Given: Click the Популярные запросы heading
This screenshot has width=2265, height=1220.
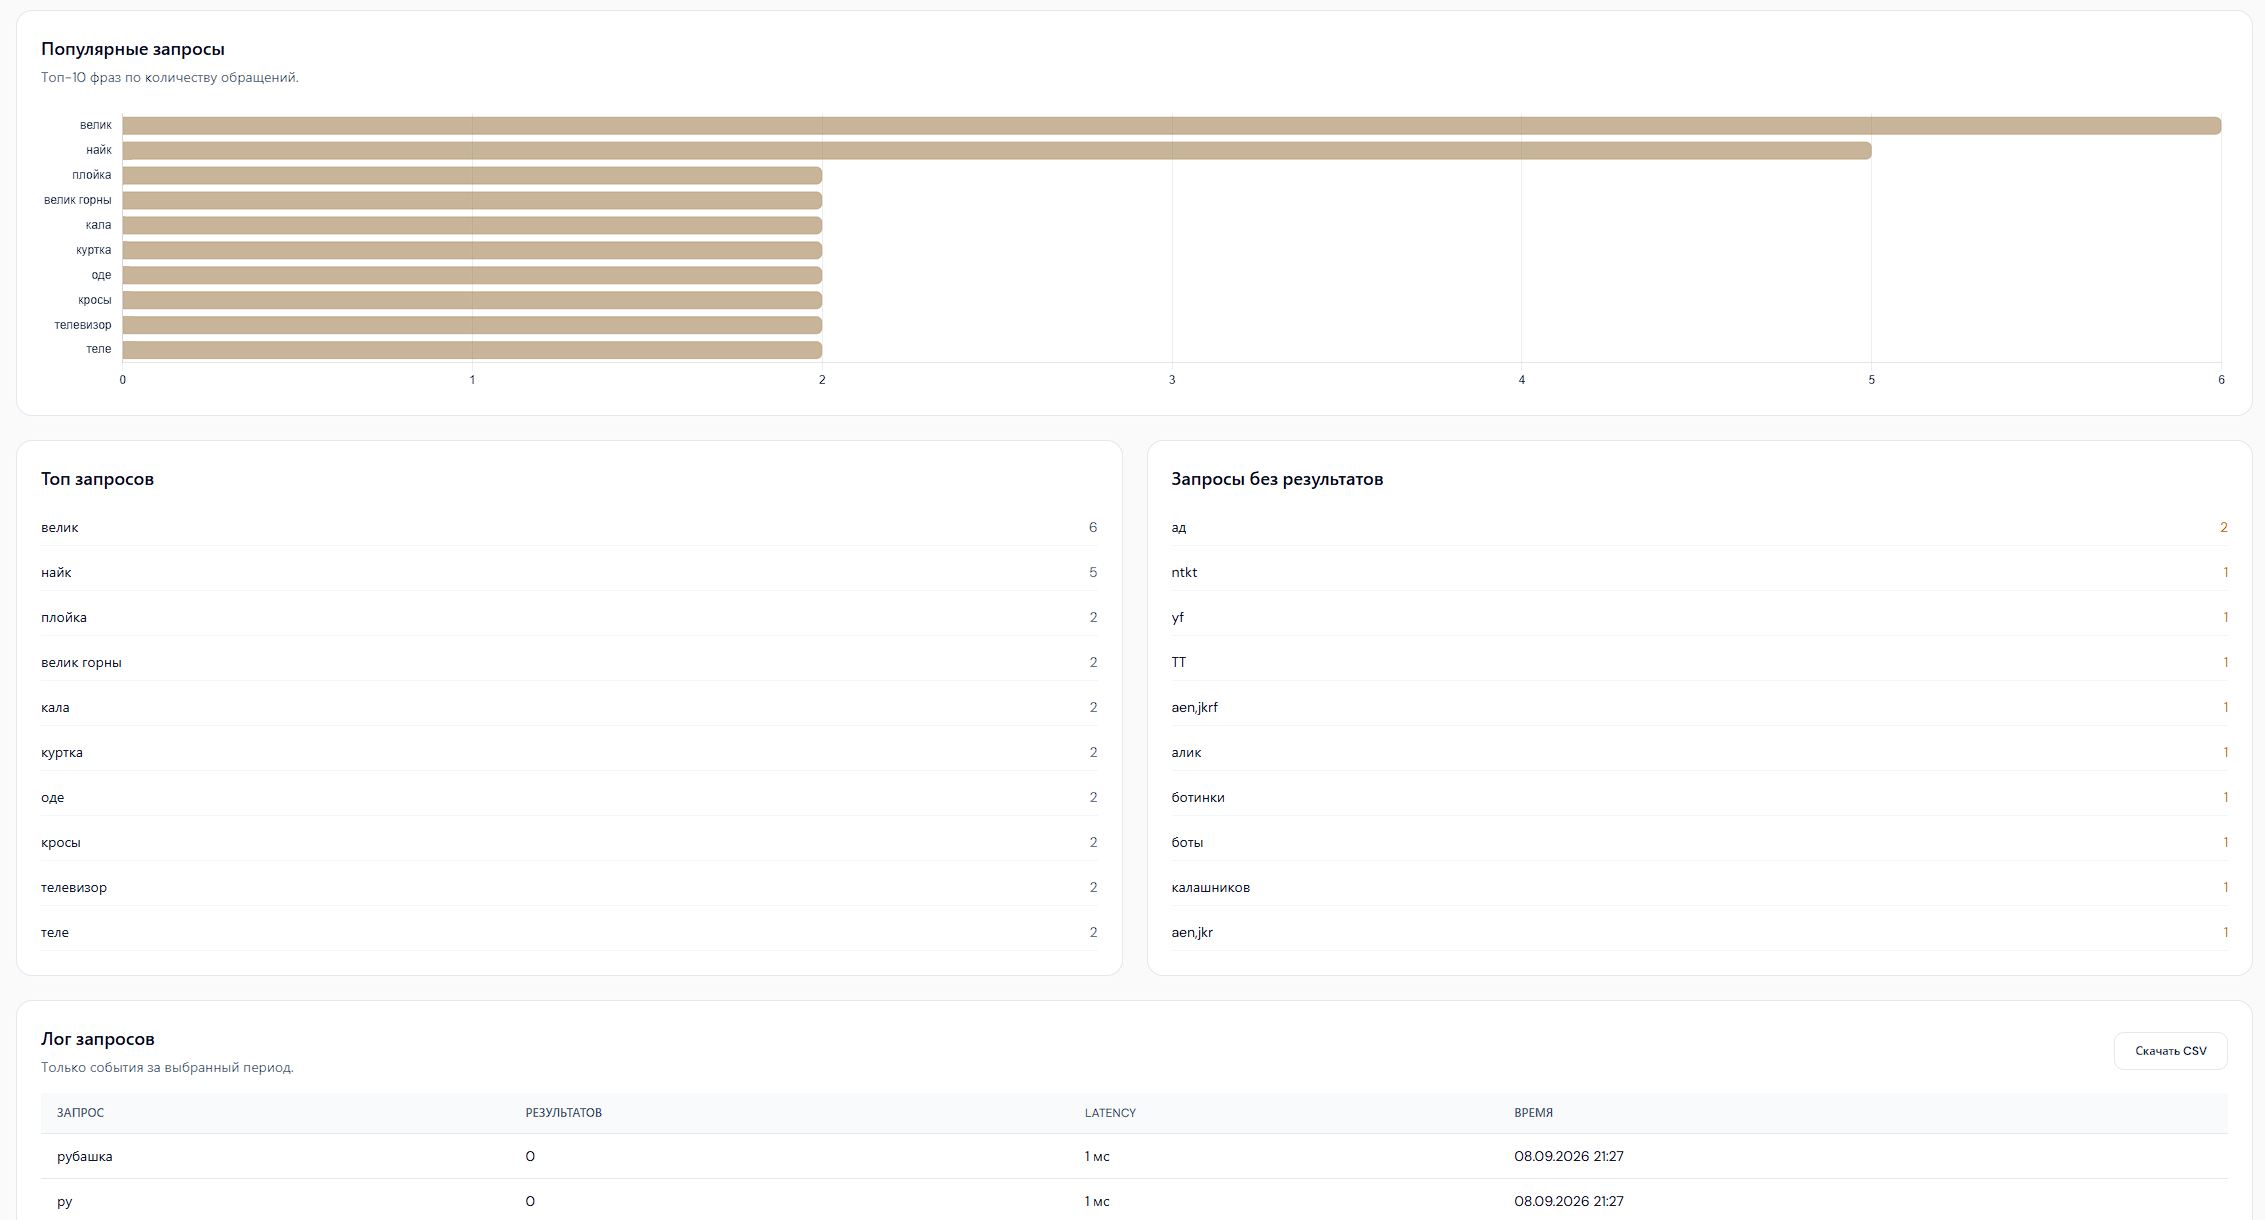Looking at the screenshot, I should [x=133, y=49].
